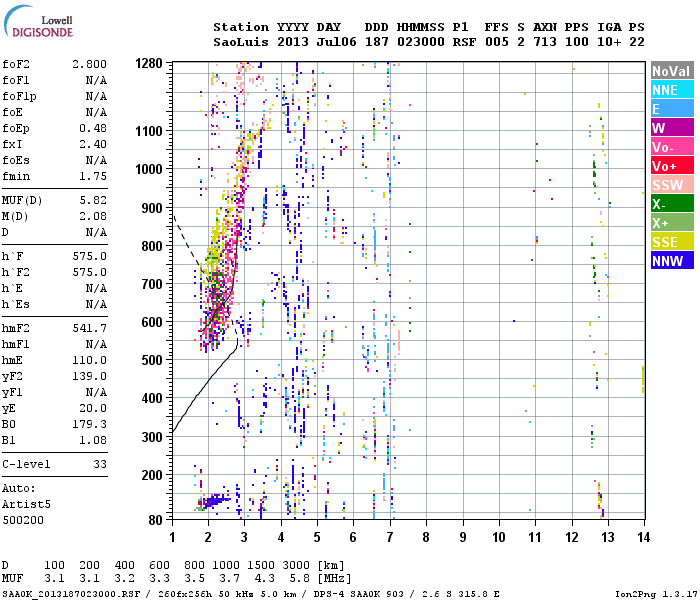Click the 1000 height axis label
700x600 pixels.
coord(149,169)
